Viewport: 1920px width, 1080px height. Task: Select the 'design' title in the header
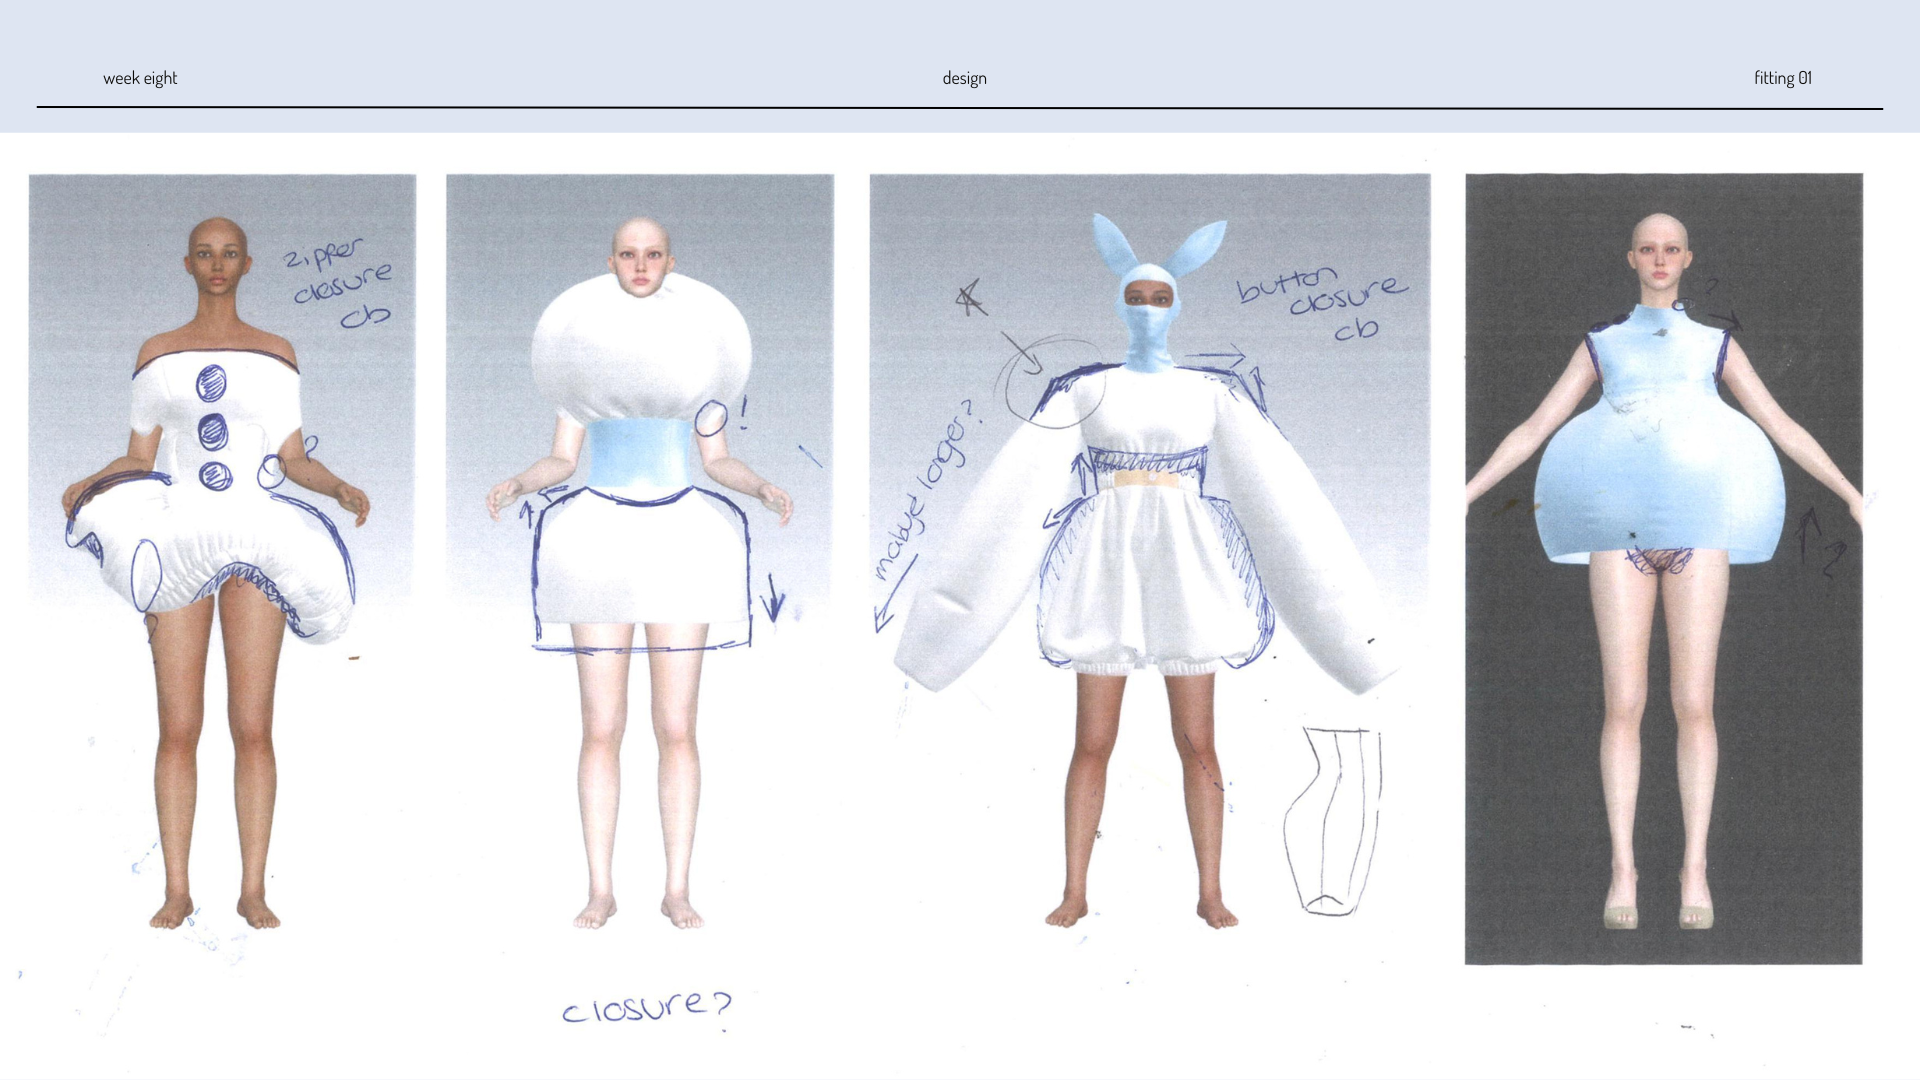pos(964,78)
